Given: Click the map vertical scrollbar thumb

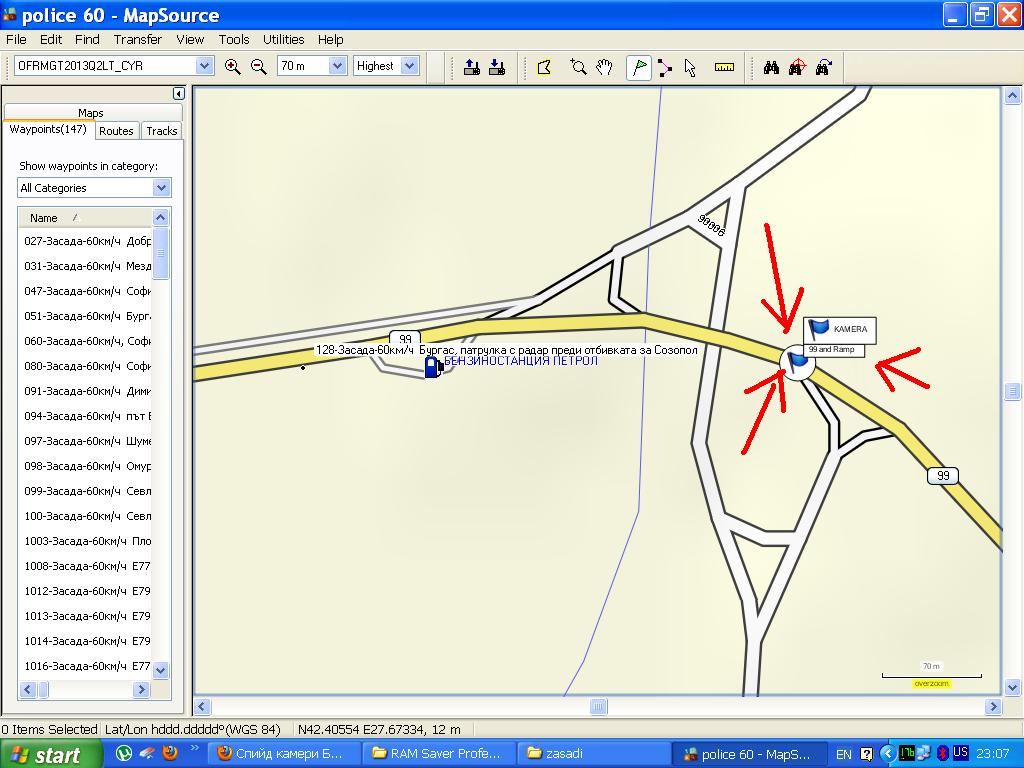Looking at the screenshot, I should 1012,391.
